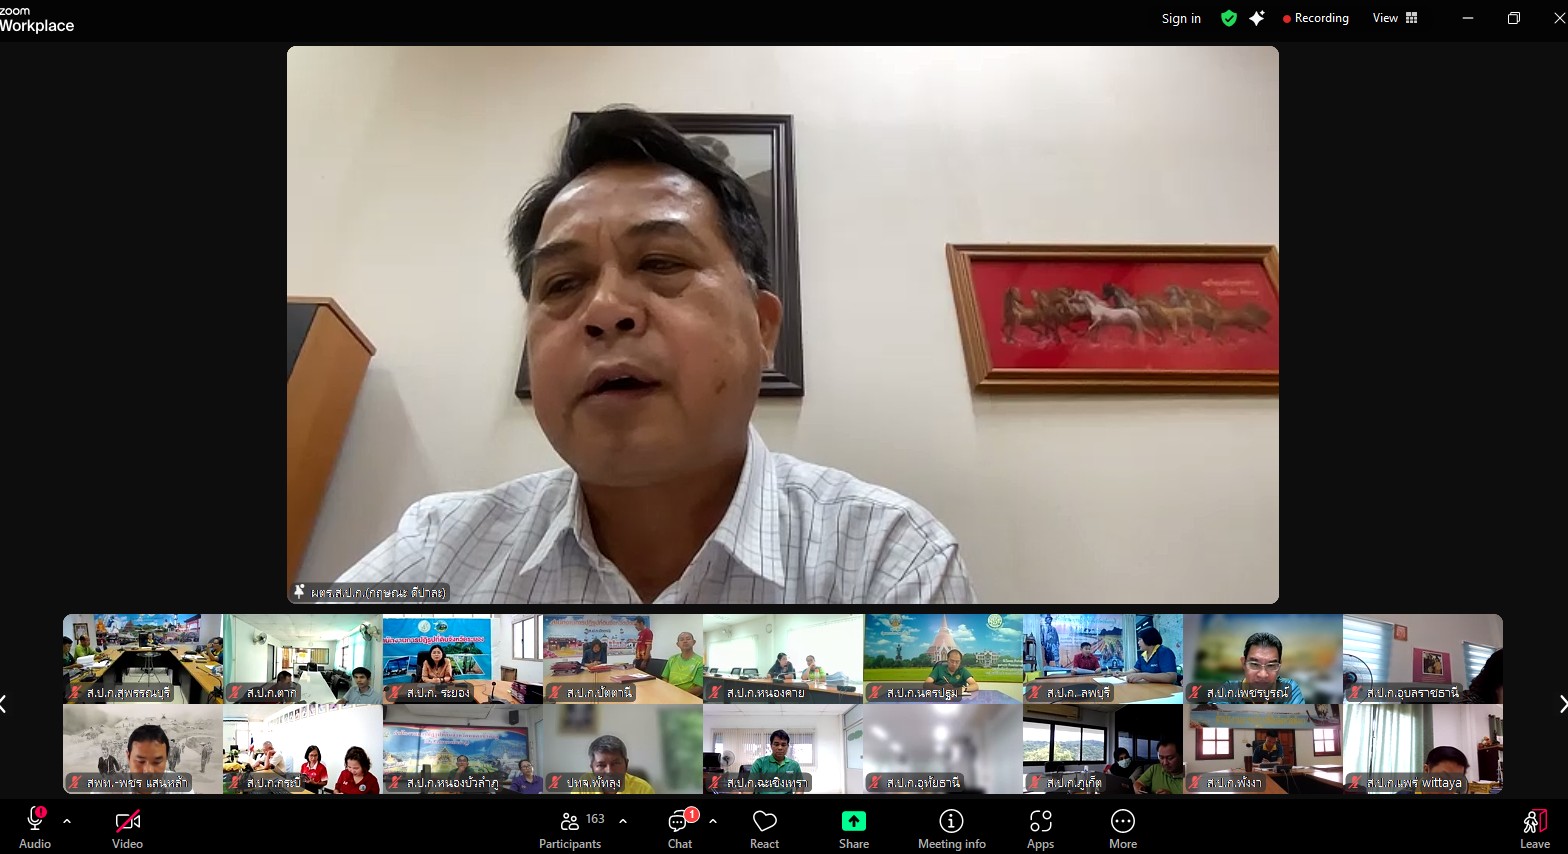
Task: Select the ส.ป.ก.หนองบัวลำภู participant thumbnail
Action: [x=463, y=749]
